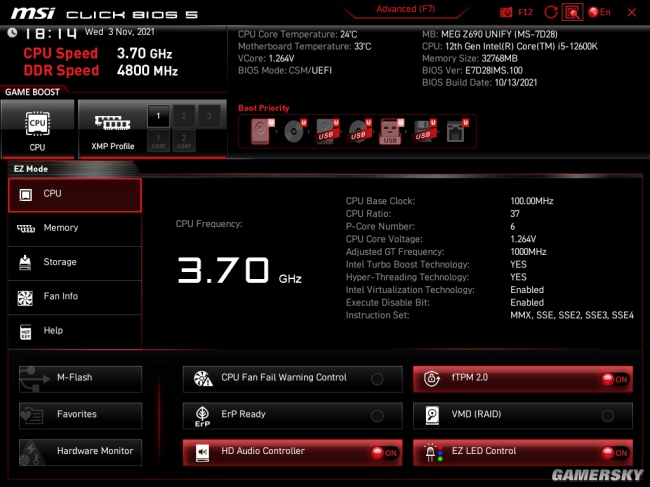This screenshot has height=487, width=650.
Task: Select XMP profile 3
Action: click(209, 116)
